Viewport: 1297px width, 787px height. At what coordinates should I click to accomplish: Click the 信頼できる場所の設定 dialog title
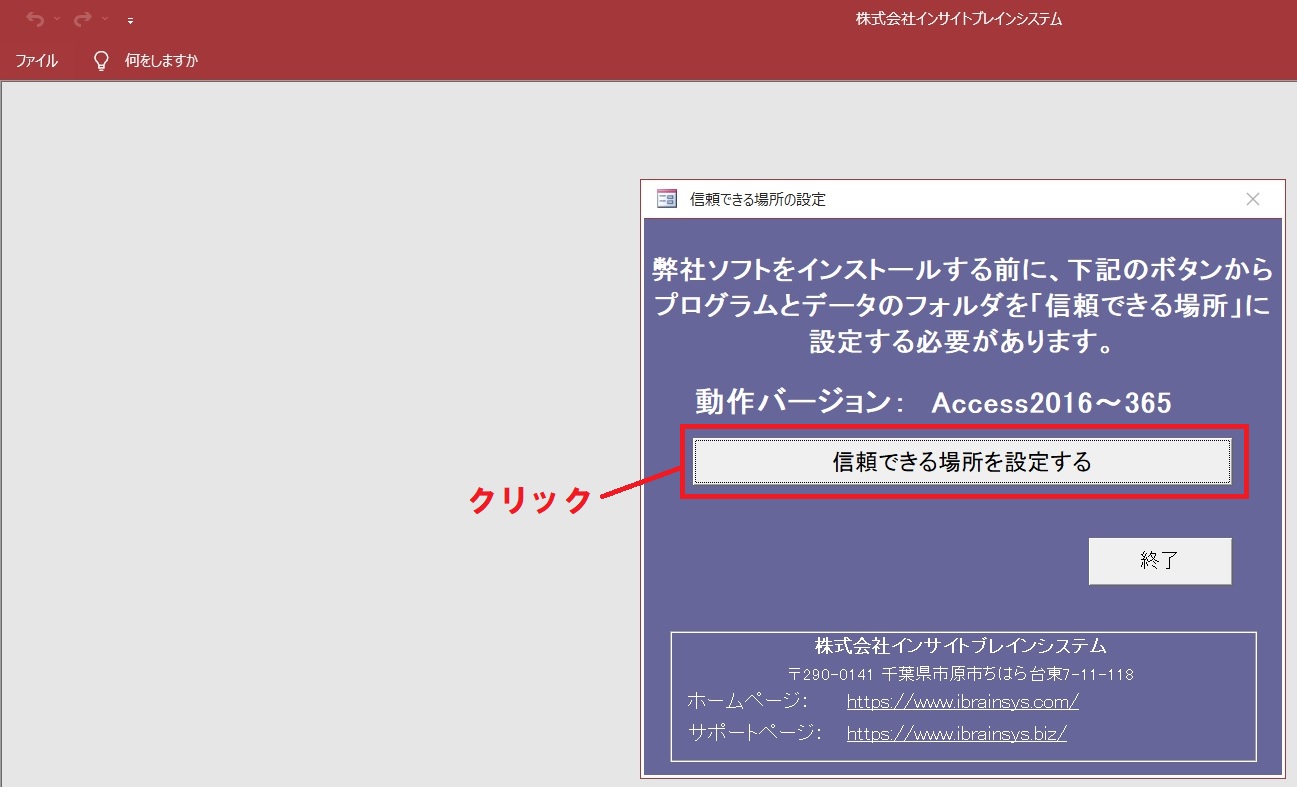coord(758,199)
